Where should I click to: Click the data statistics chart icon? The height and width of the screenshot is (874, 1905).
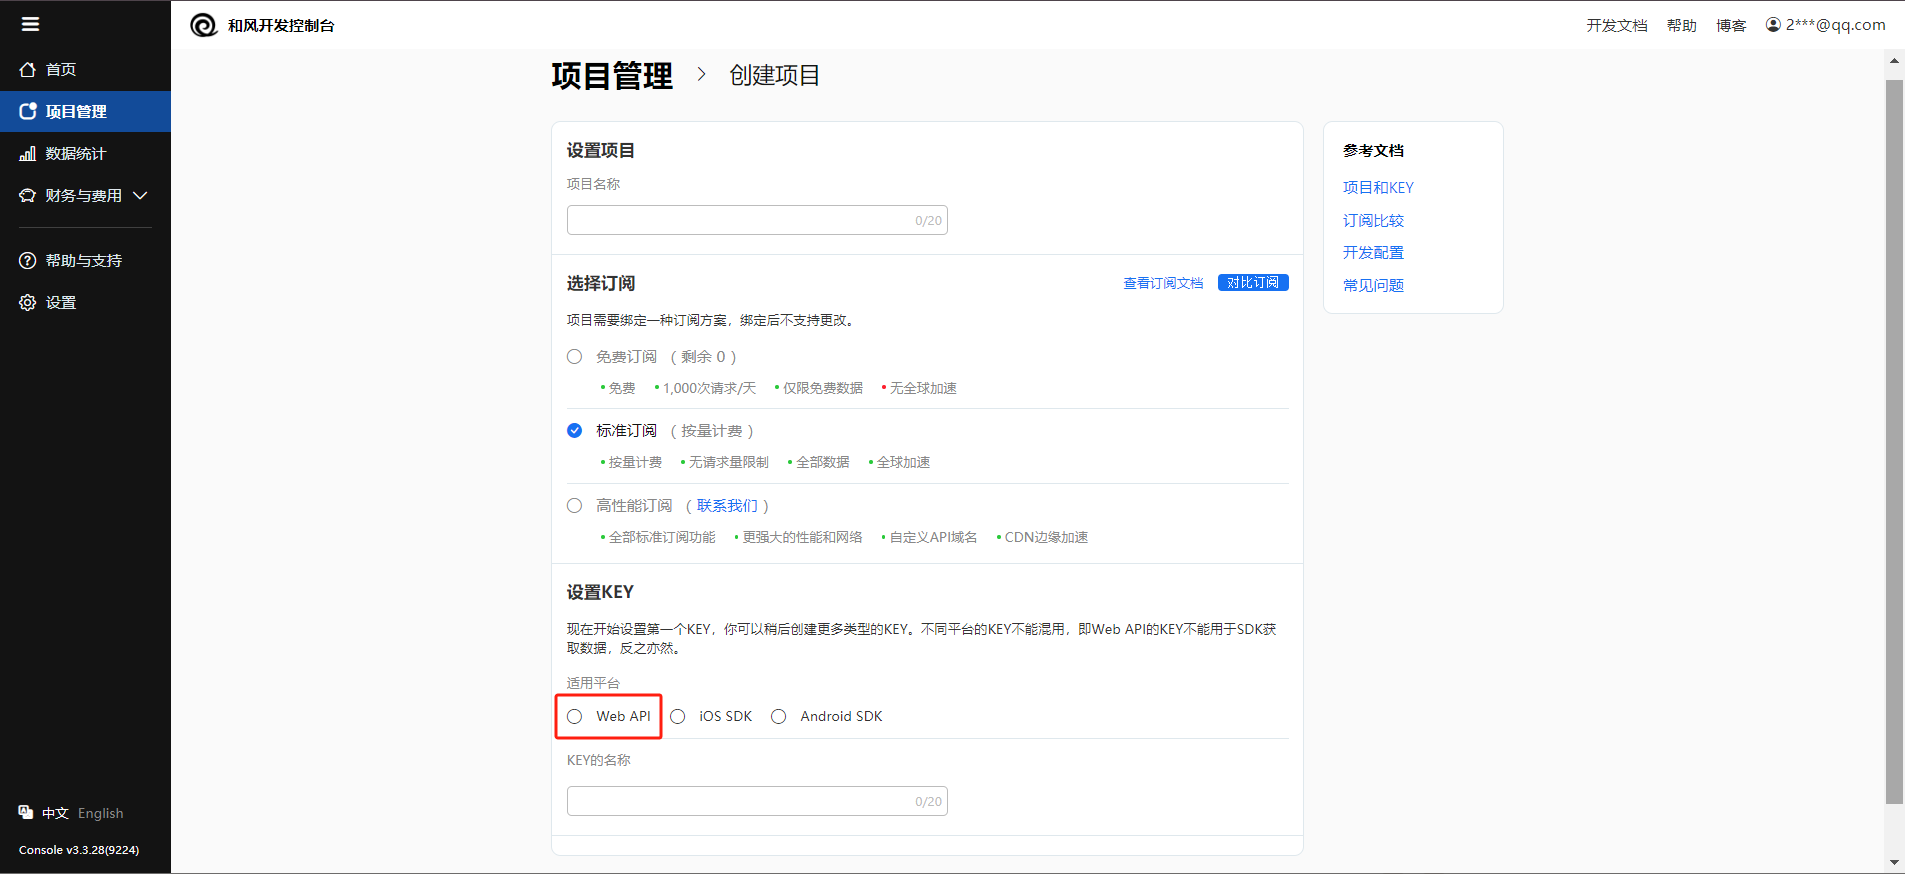(x=28, y=154)
